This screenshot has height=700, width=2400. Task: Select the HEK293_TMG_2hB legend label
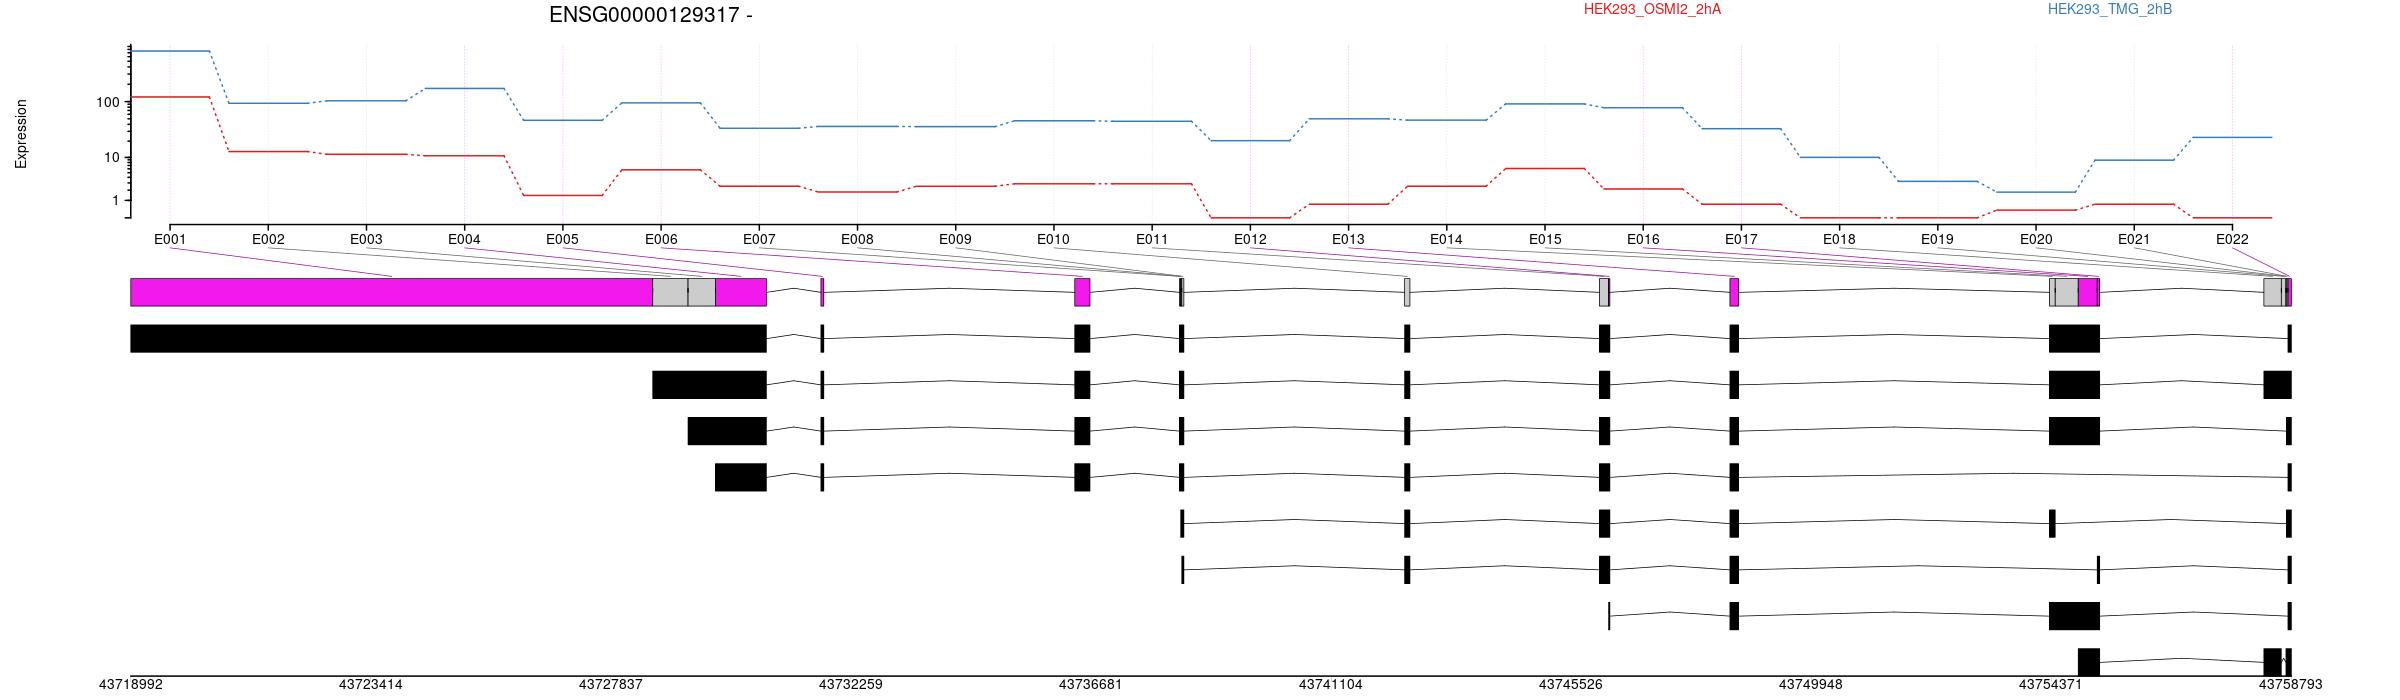(2110, 10)
